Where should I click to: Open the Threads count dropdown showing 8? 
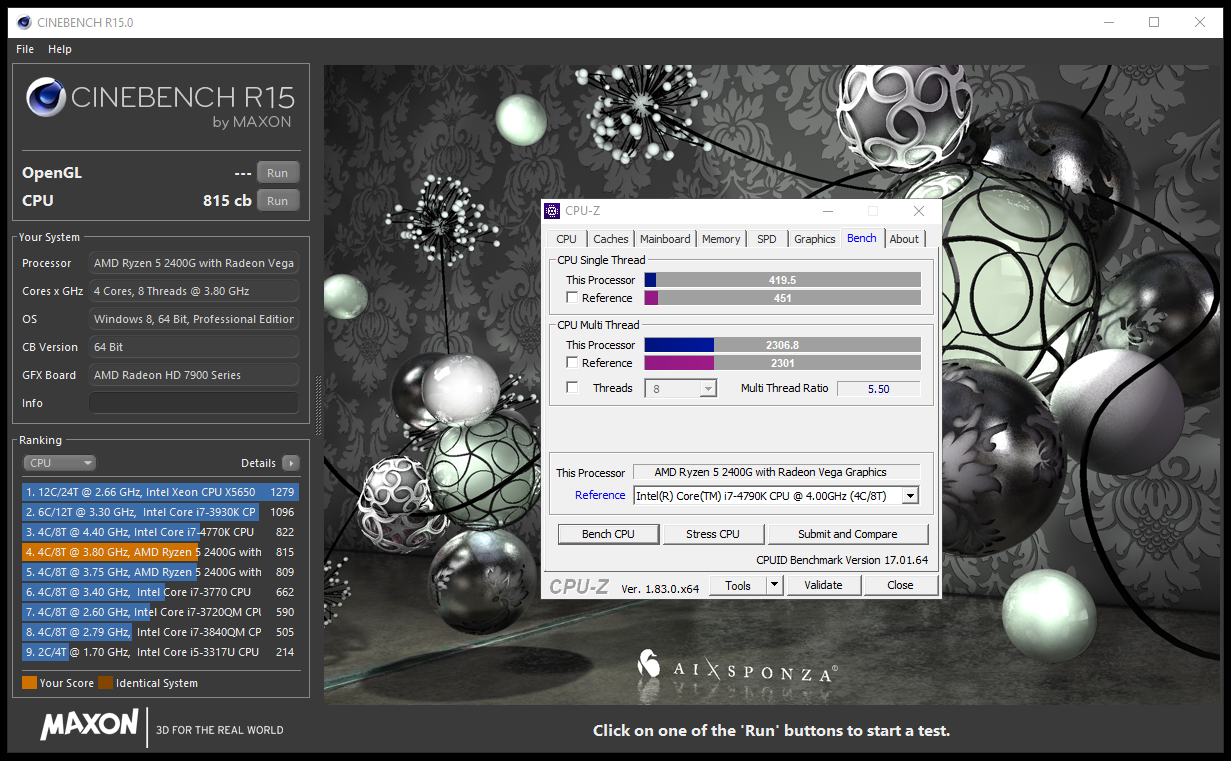point(681,388)
